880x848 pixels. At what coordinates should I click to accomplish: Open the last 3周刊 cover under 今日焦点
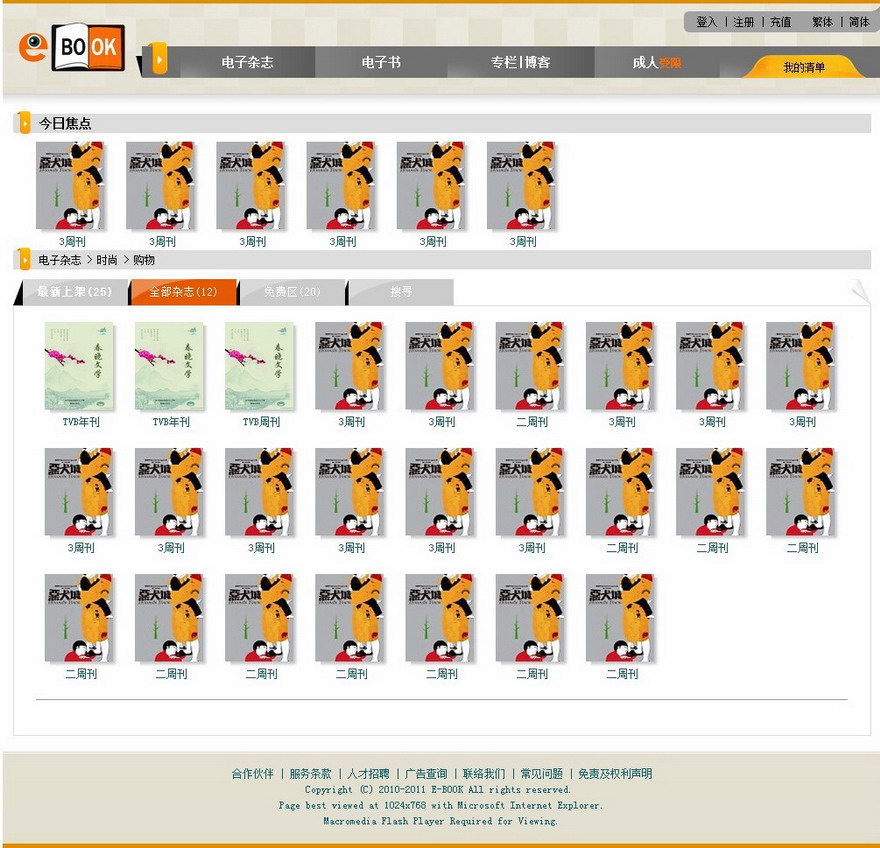pos(522,186)
